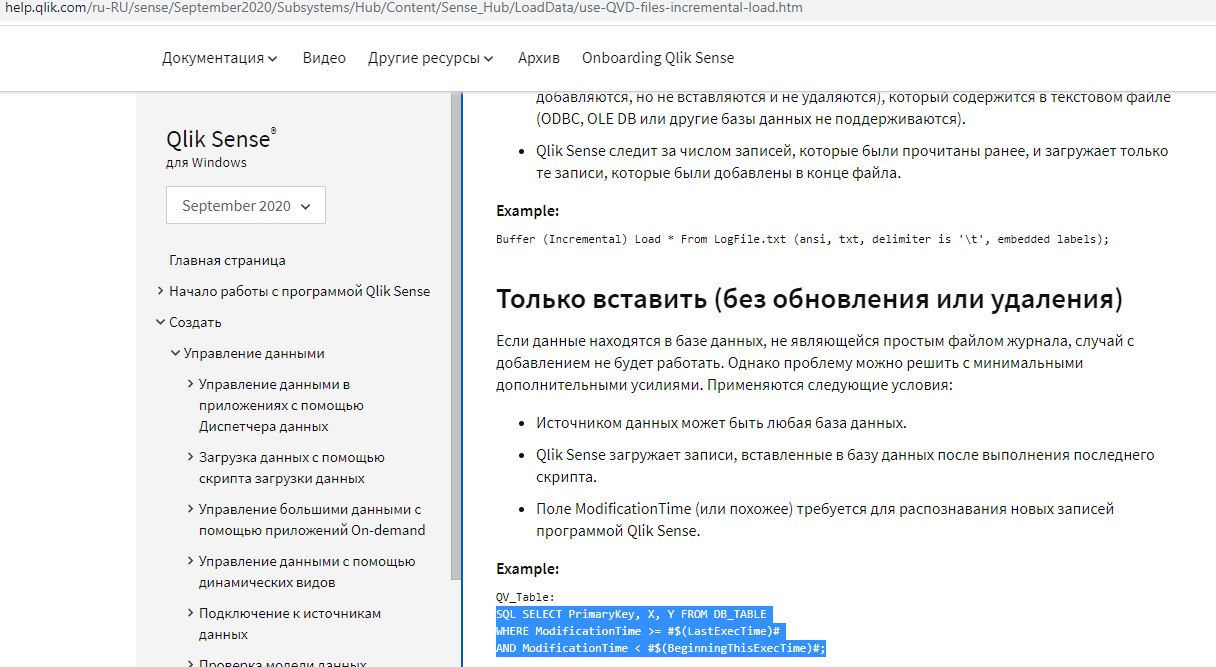Expand the Другие ресурсы menu
Viewport: 1216px width, 667px height.
431,58
